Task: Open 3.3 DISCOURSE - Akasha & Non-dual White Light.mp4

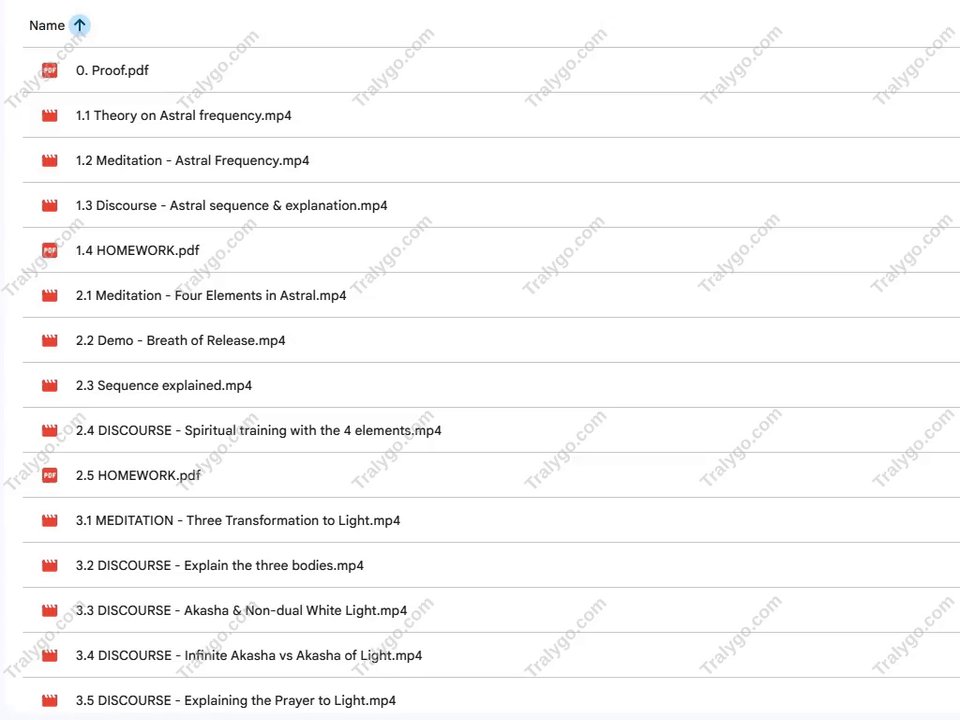Action: 241,610
